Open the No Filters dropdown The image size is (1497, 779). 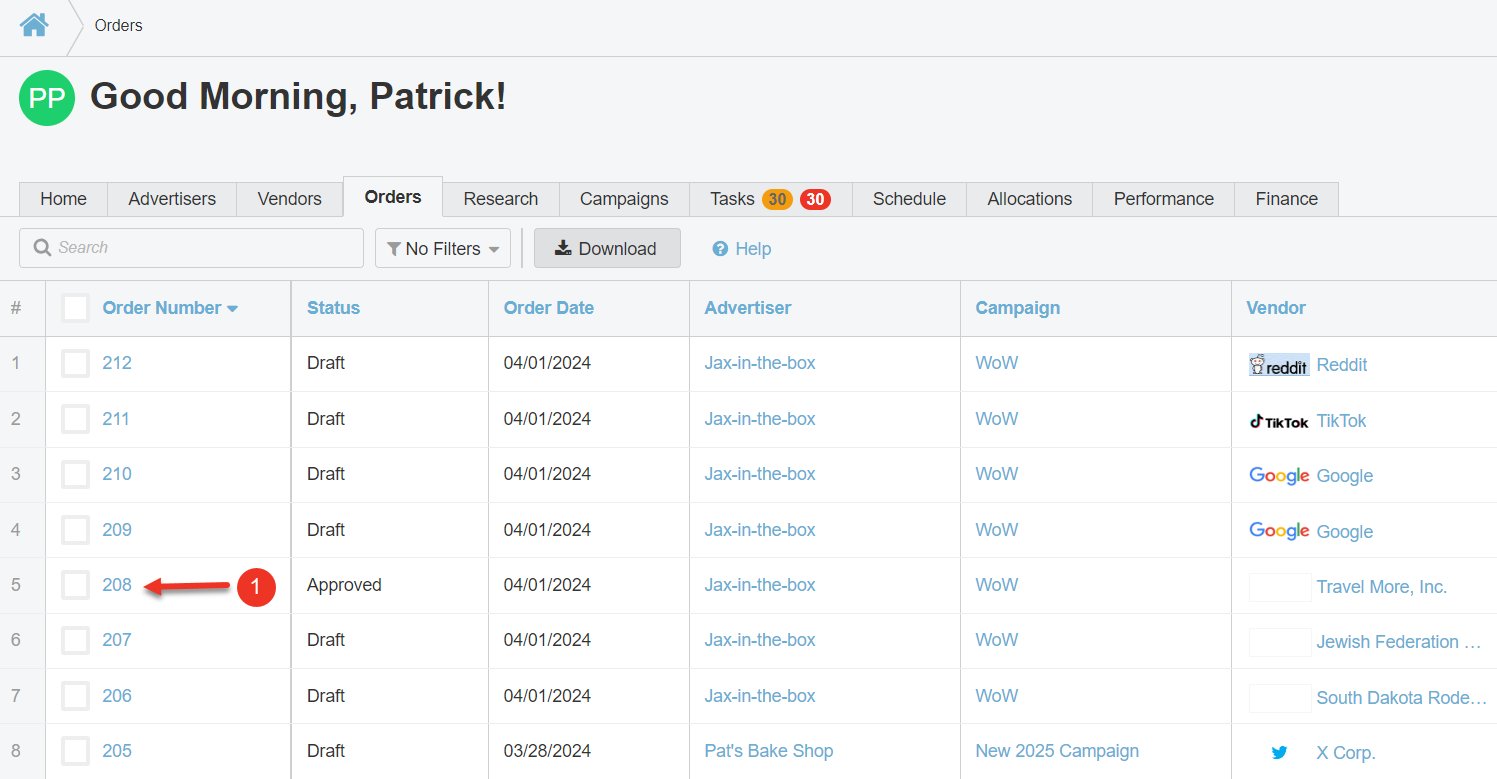tap(442, 248)
